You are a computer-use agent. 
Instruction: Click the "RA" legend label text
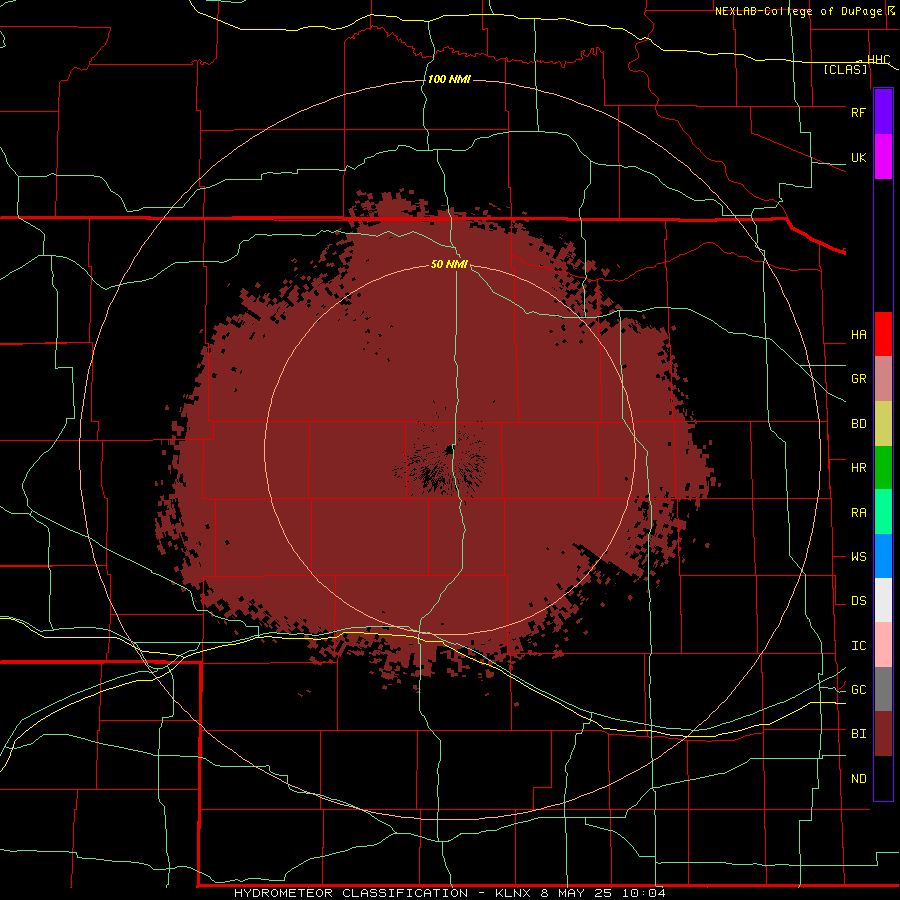point(858,513)
